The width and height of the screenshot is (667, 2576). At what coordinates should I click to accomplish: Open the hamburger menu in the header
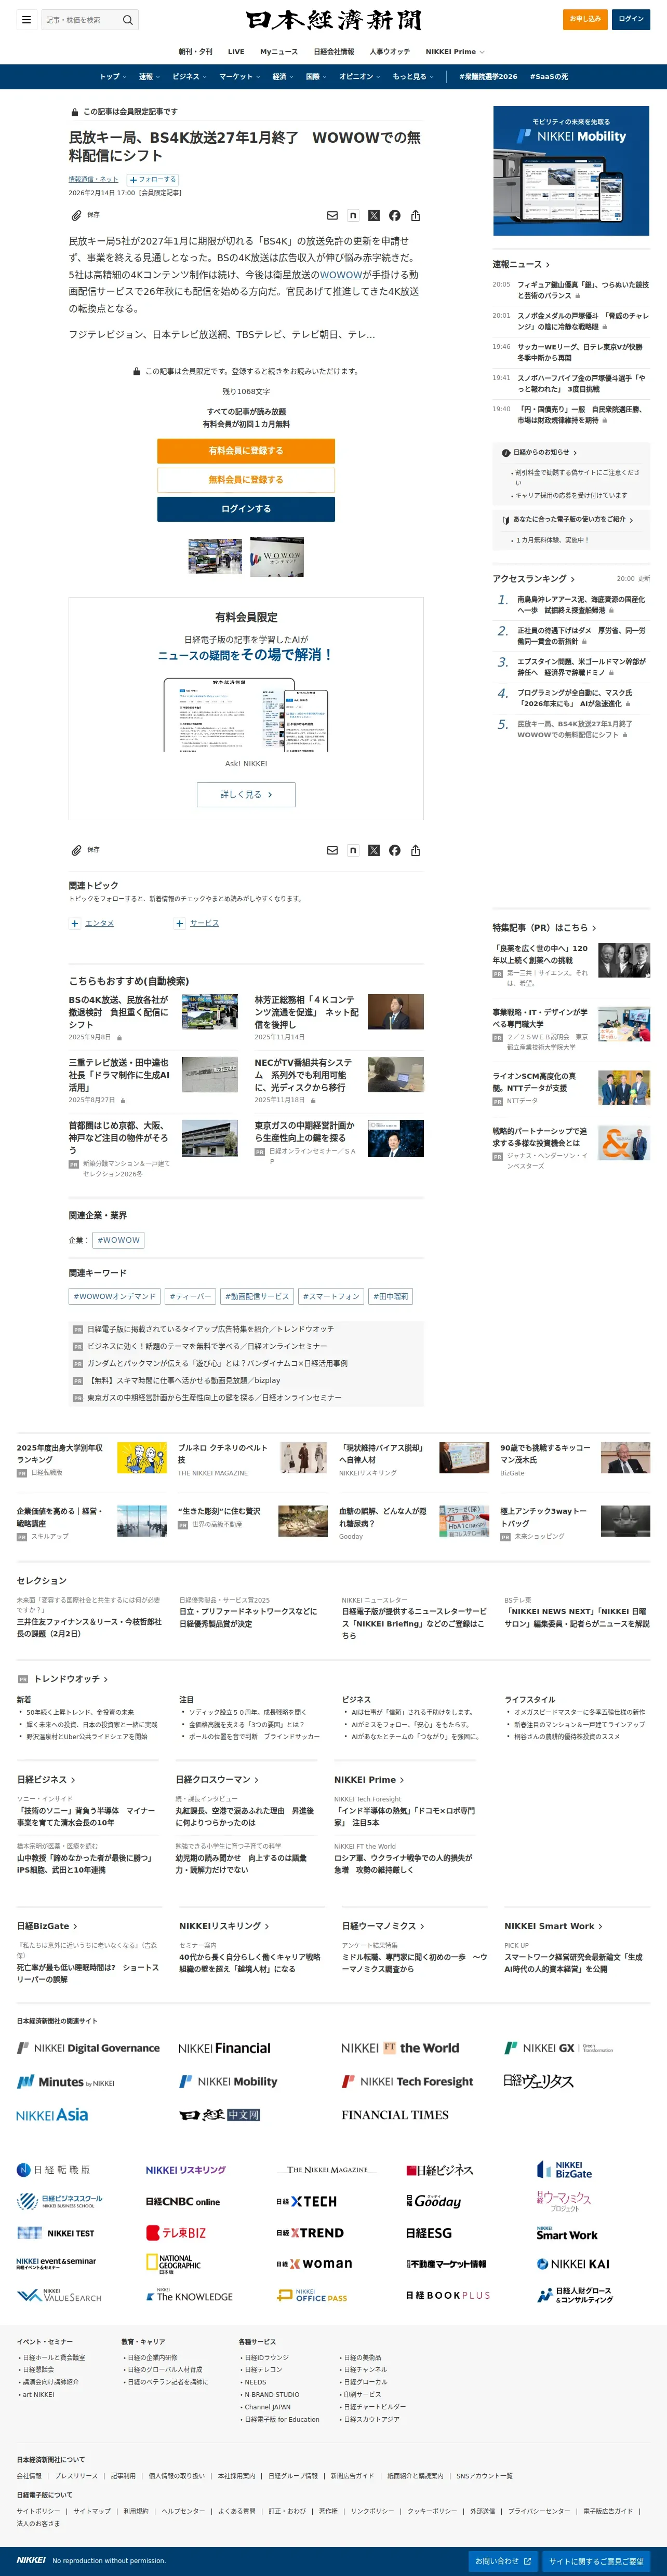coord(26,20)
